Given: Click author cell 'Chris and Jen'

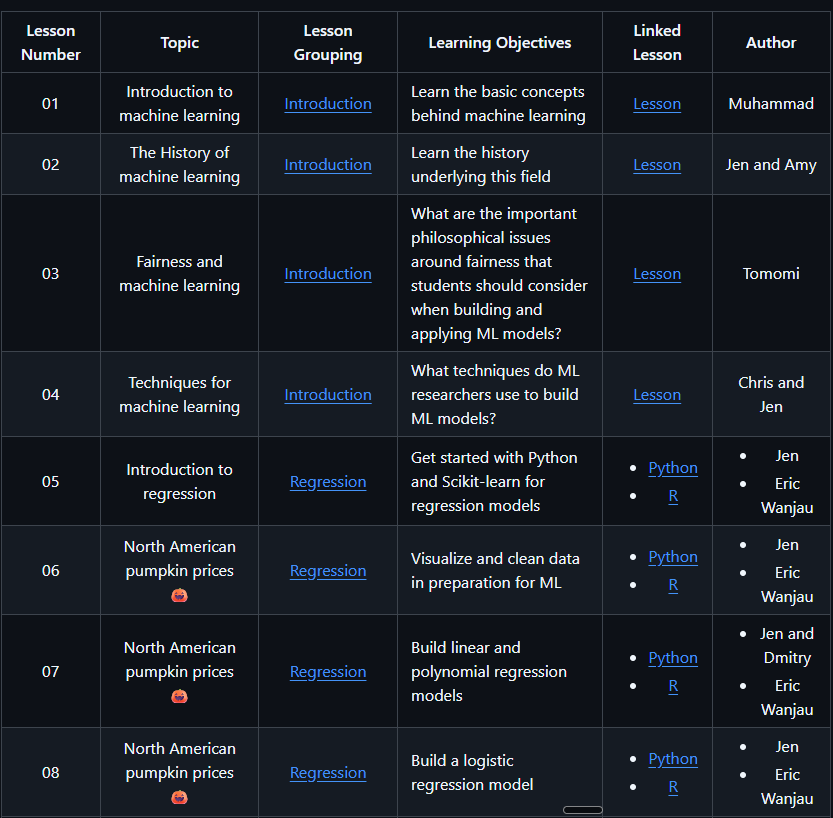Looking at the screenshot, I should (x=771, y=395).
